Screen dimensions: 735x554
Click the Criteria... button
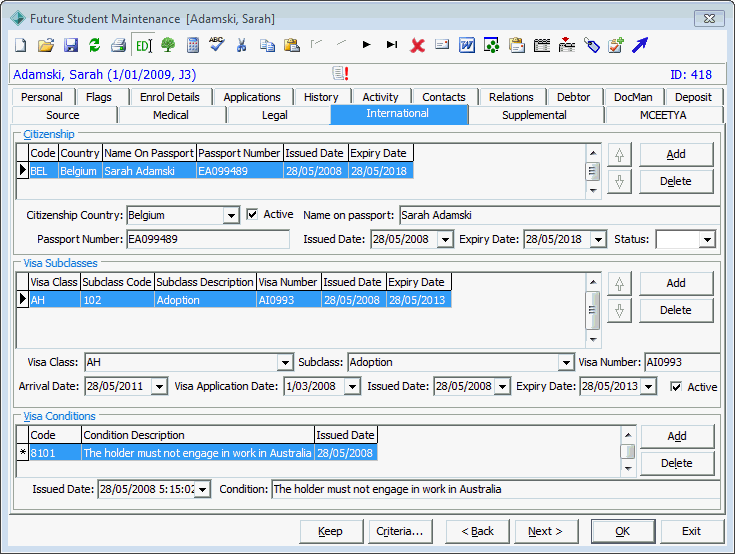pyautogui.click(x=400, y=531)
